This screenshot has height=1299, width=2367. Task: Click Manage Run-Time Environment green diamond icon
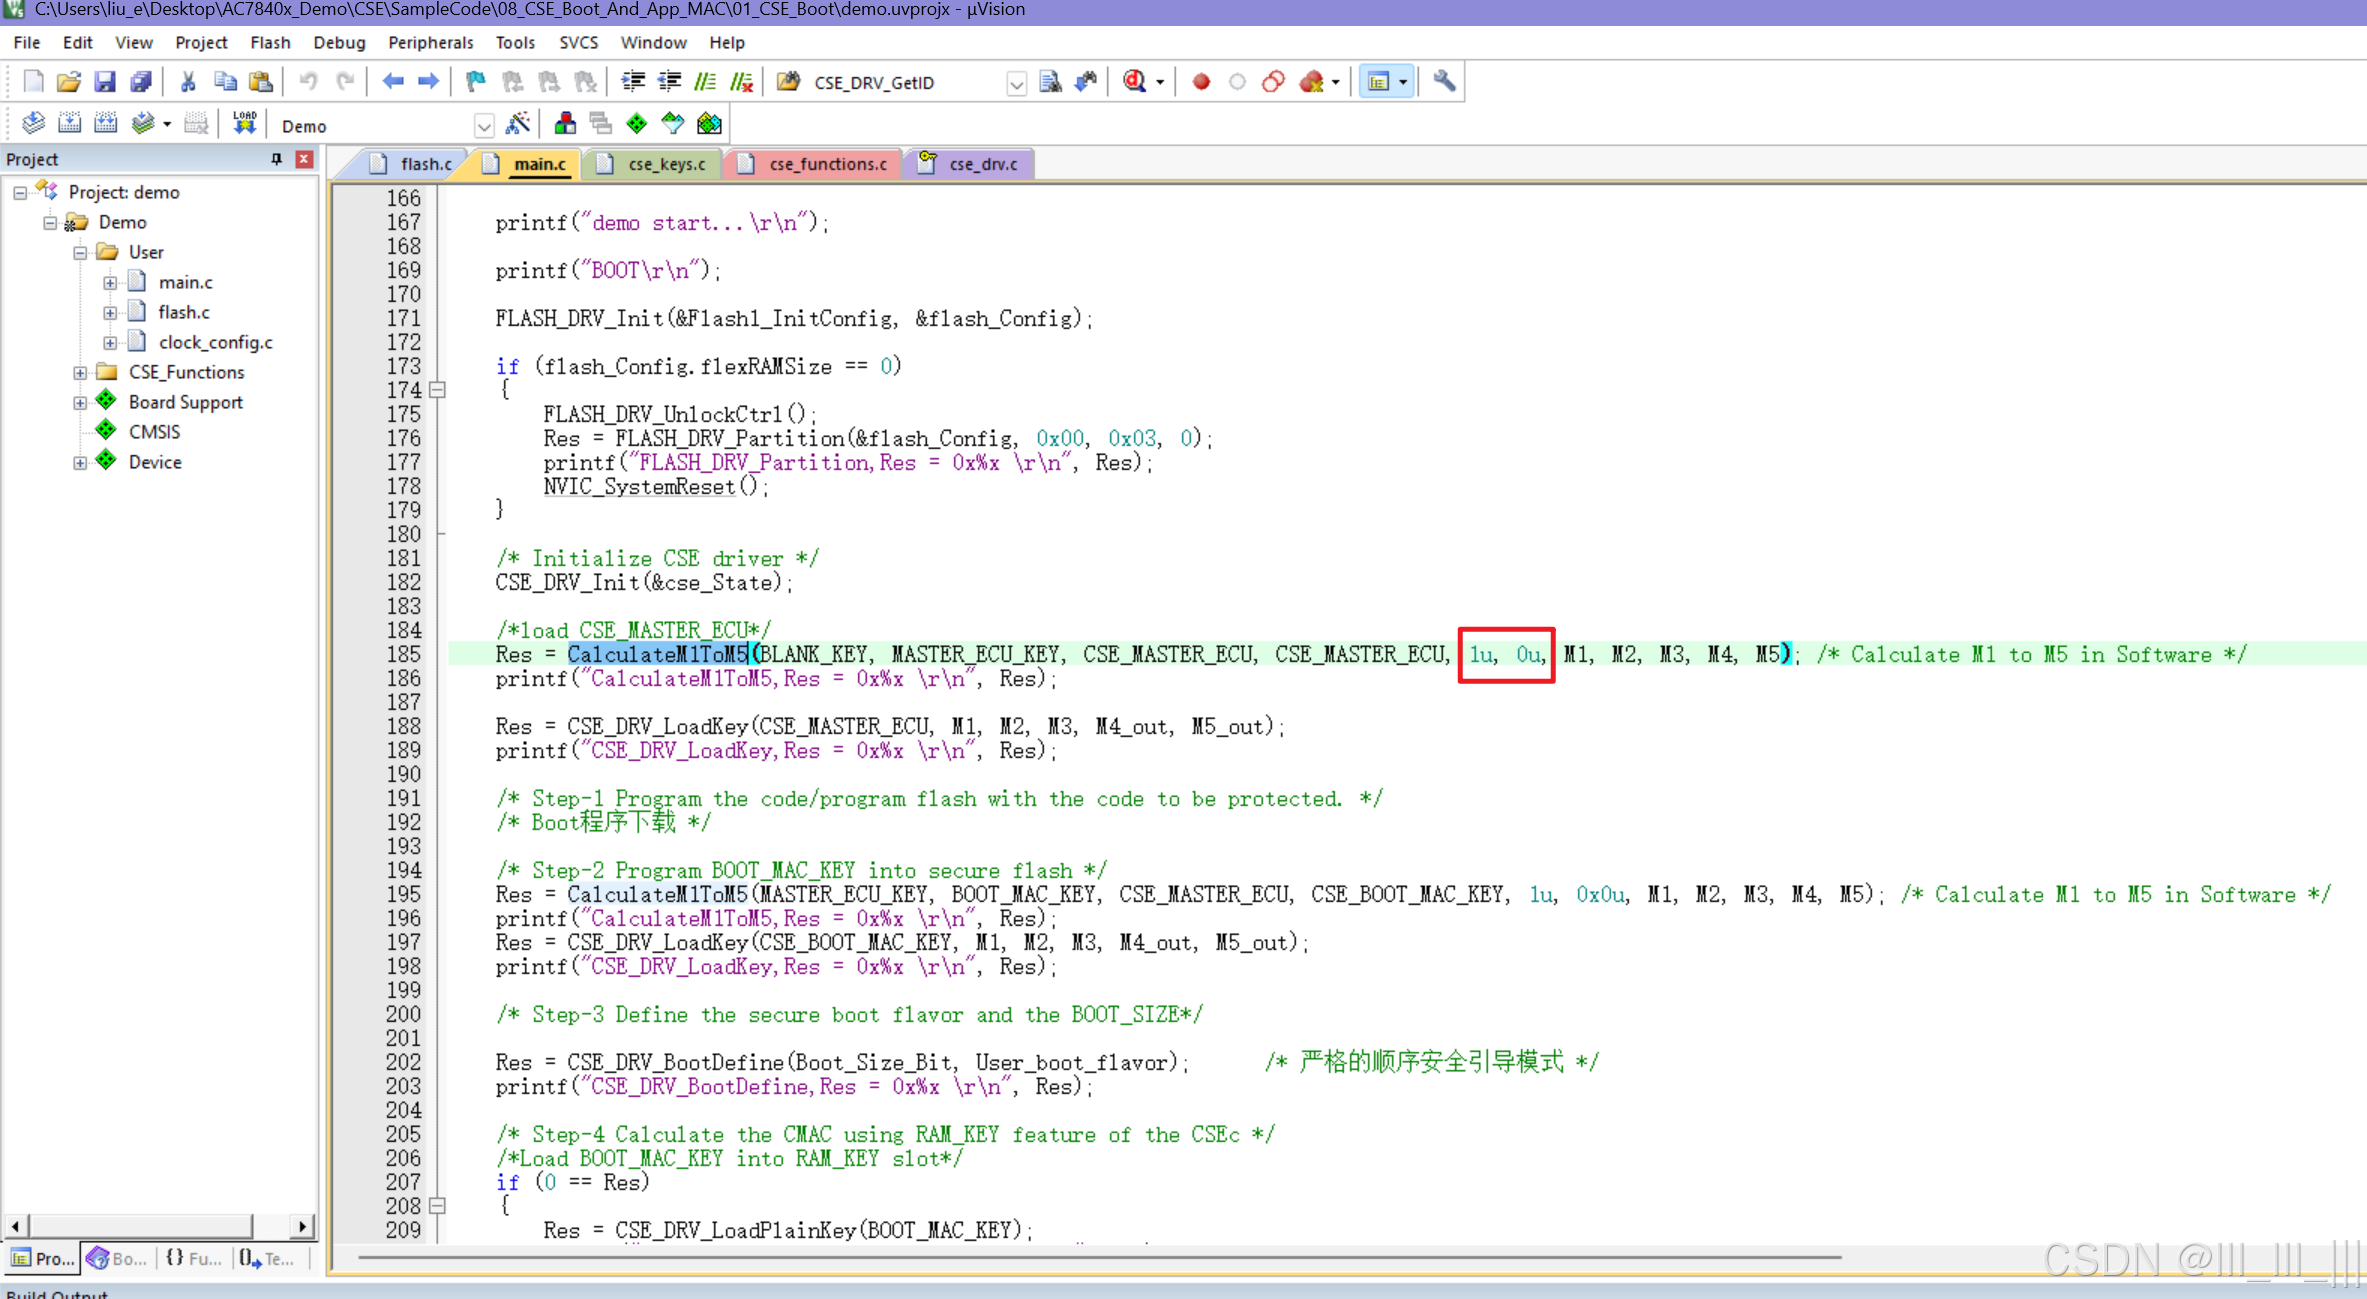(x=637, y=124)
